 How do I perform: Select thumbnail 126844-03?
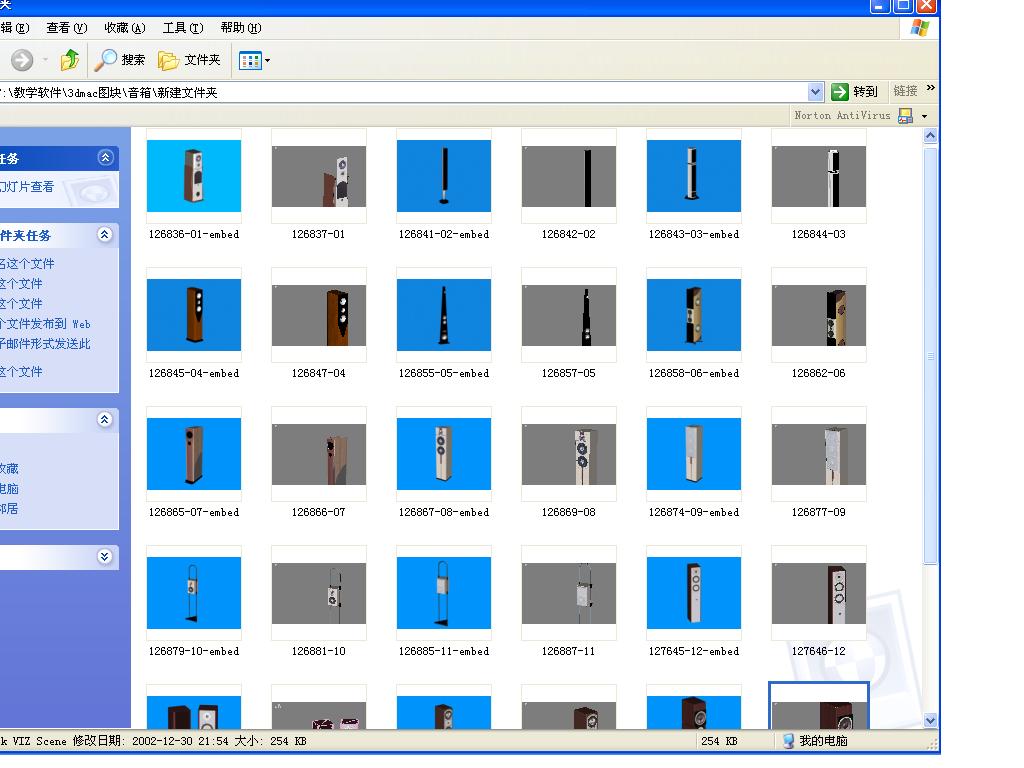tap(819, 176)
